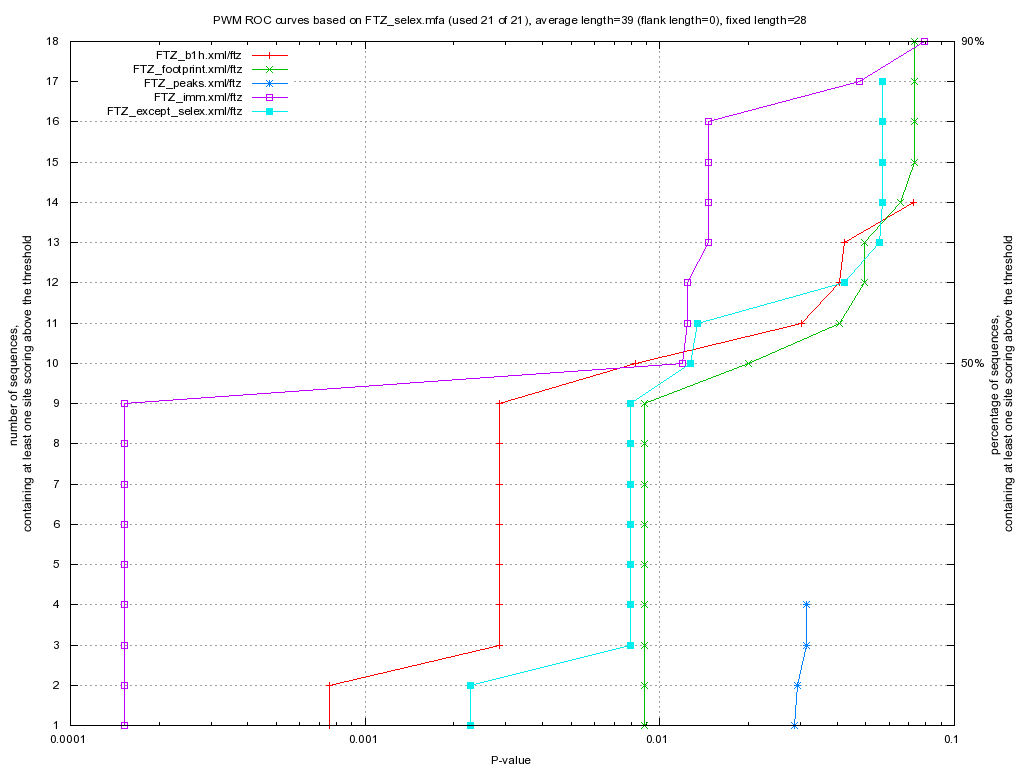The image size is (1024, 768).
Task: Click the purple square marker in FTZ_imm legend
Action: 268,97
